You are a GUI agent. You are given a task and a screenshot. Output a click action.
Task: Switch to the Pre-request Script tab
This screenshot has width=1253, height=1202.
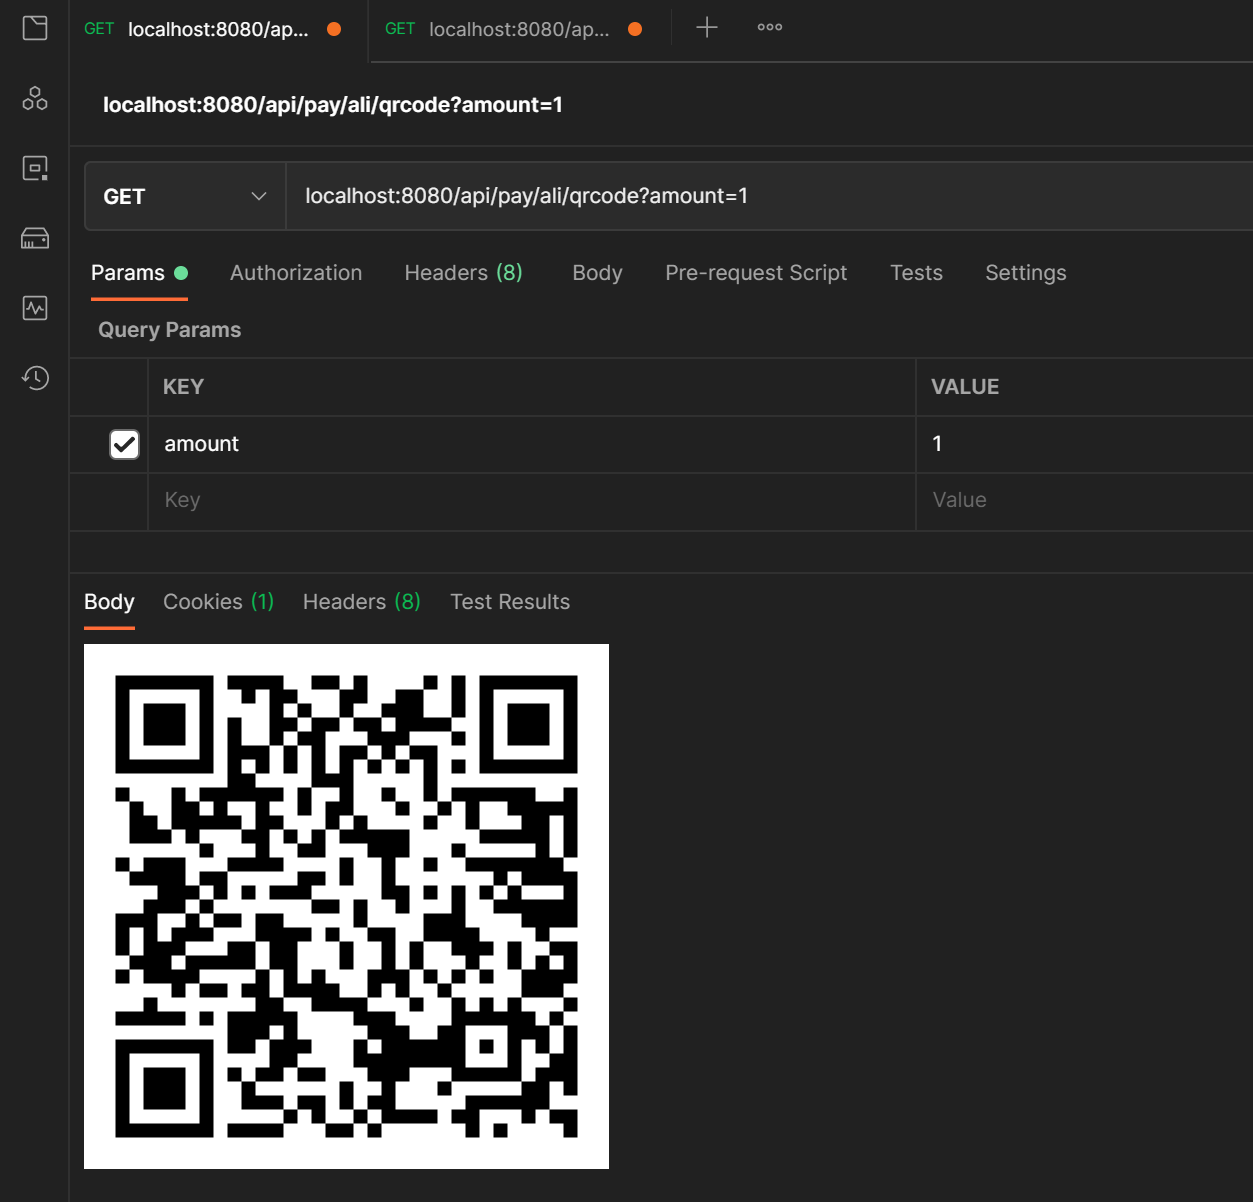point(756,272)
